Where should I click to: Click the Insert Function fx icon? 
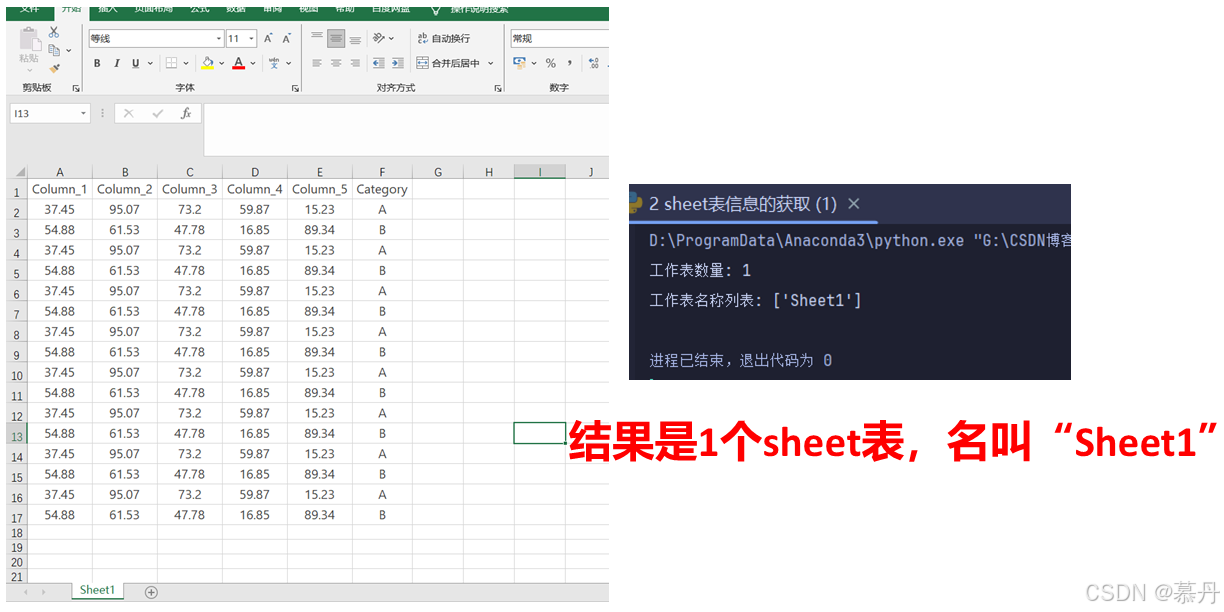pyautogui.click(x=187, y=113)
